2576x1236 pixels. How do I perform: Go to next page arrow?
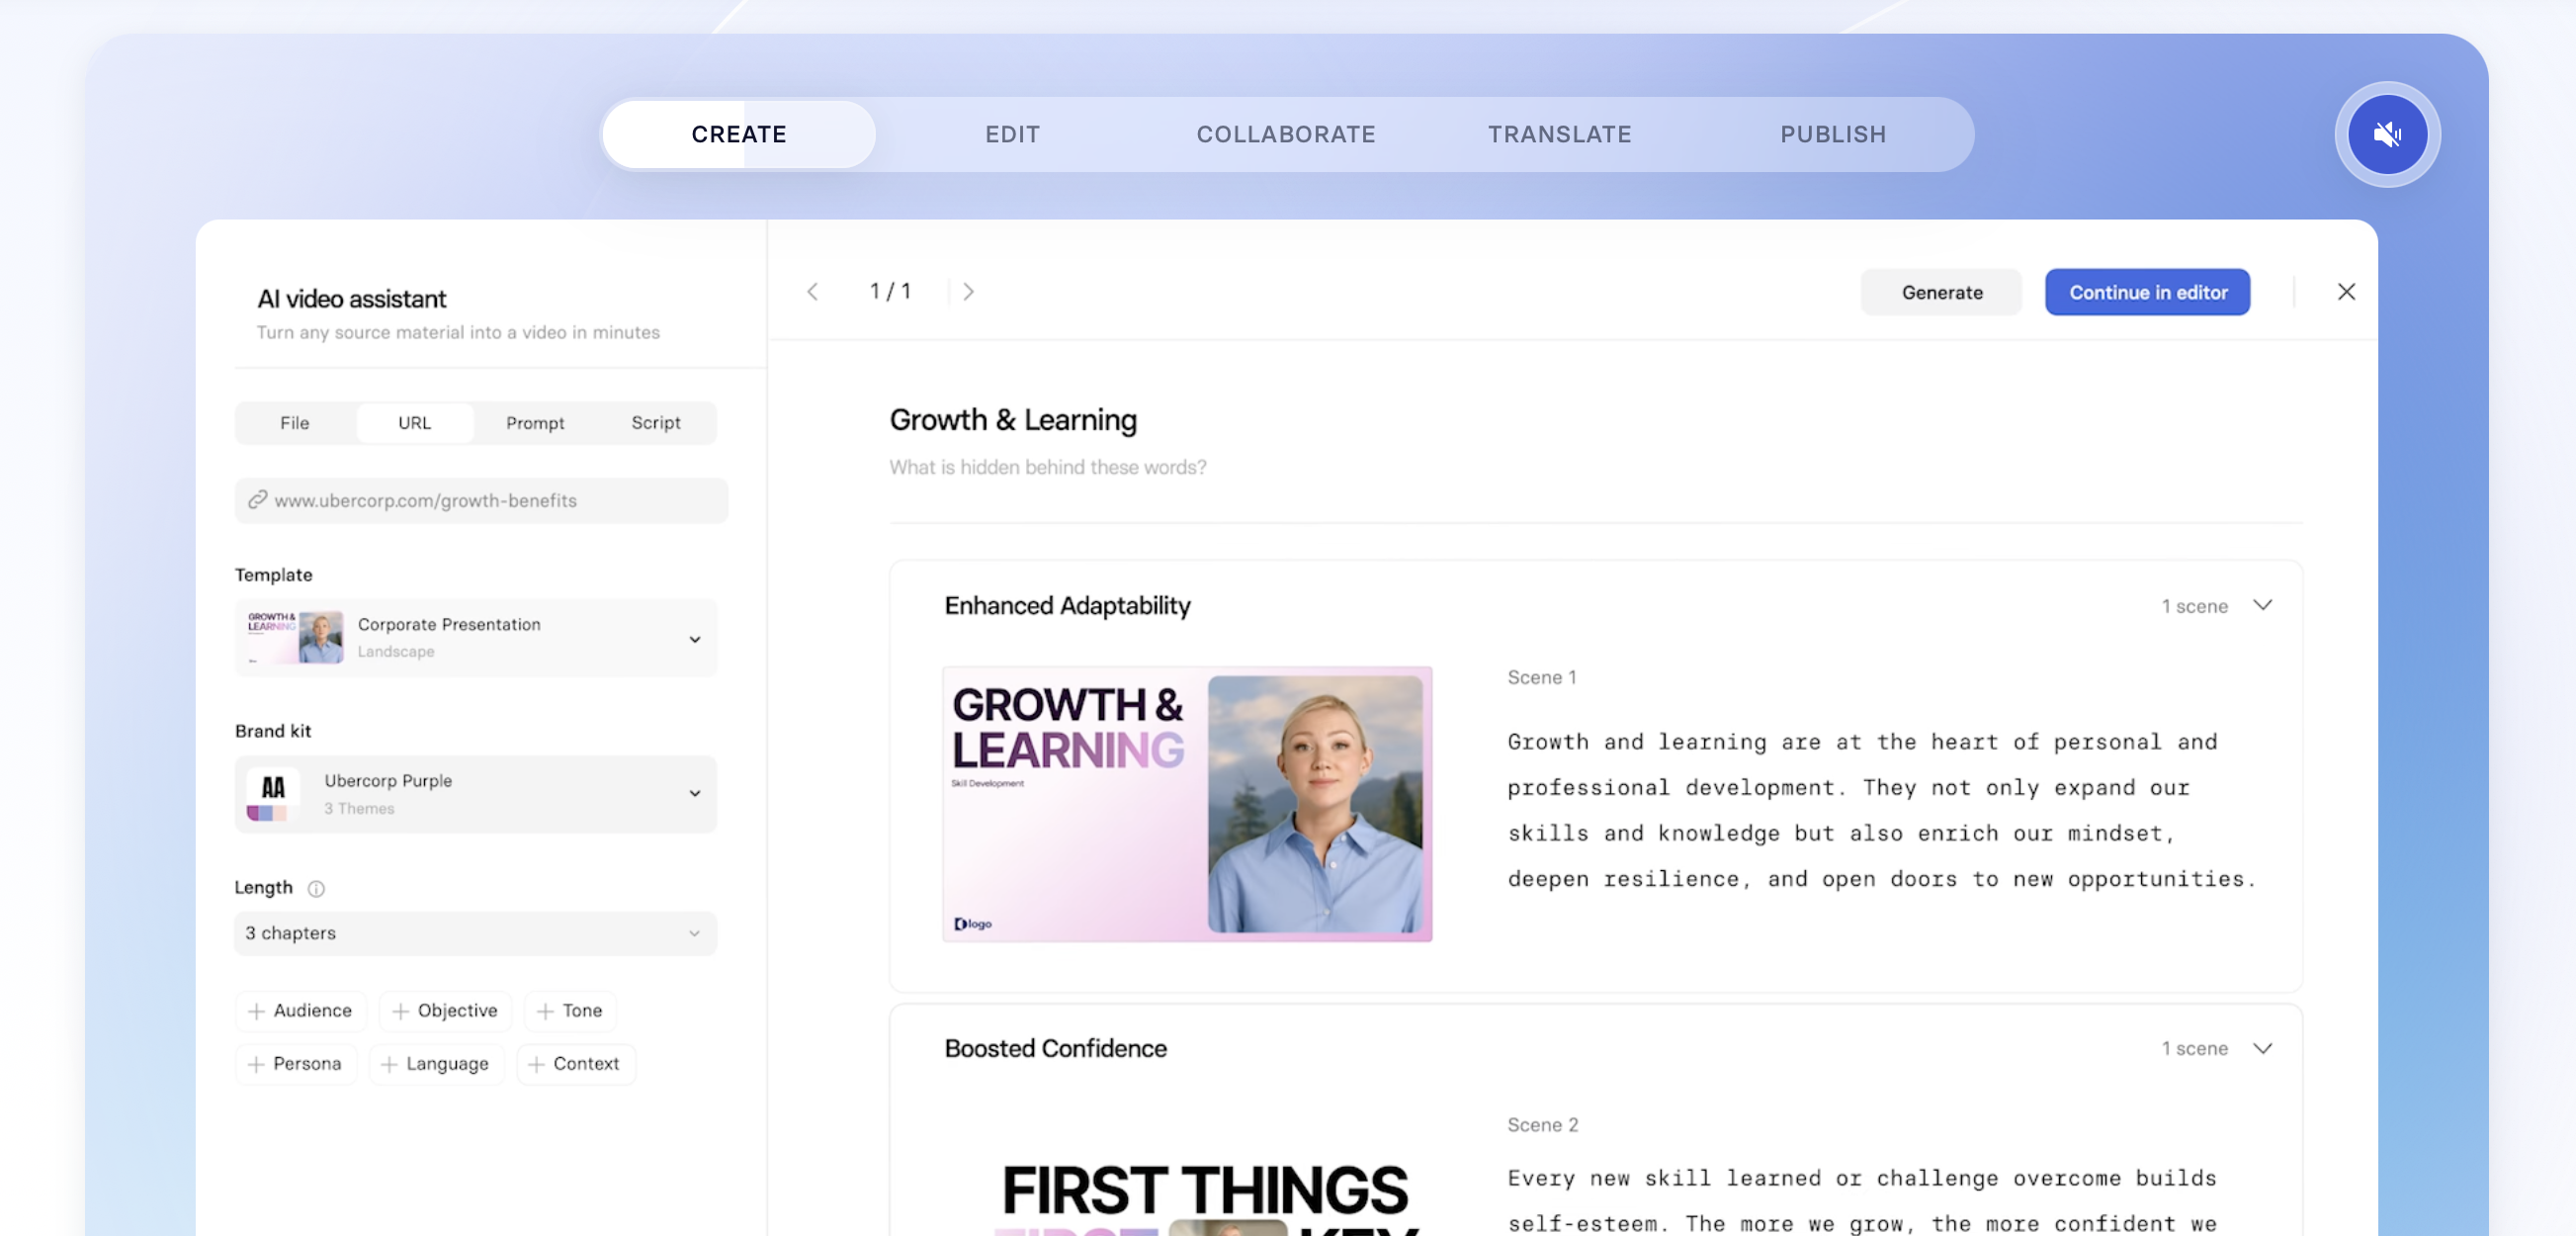coord(968,292)
